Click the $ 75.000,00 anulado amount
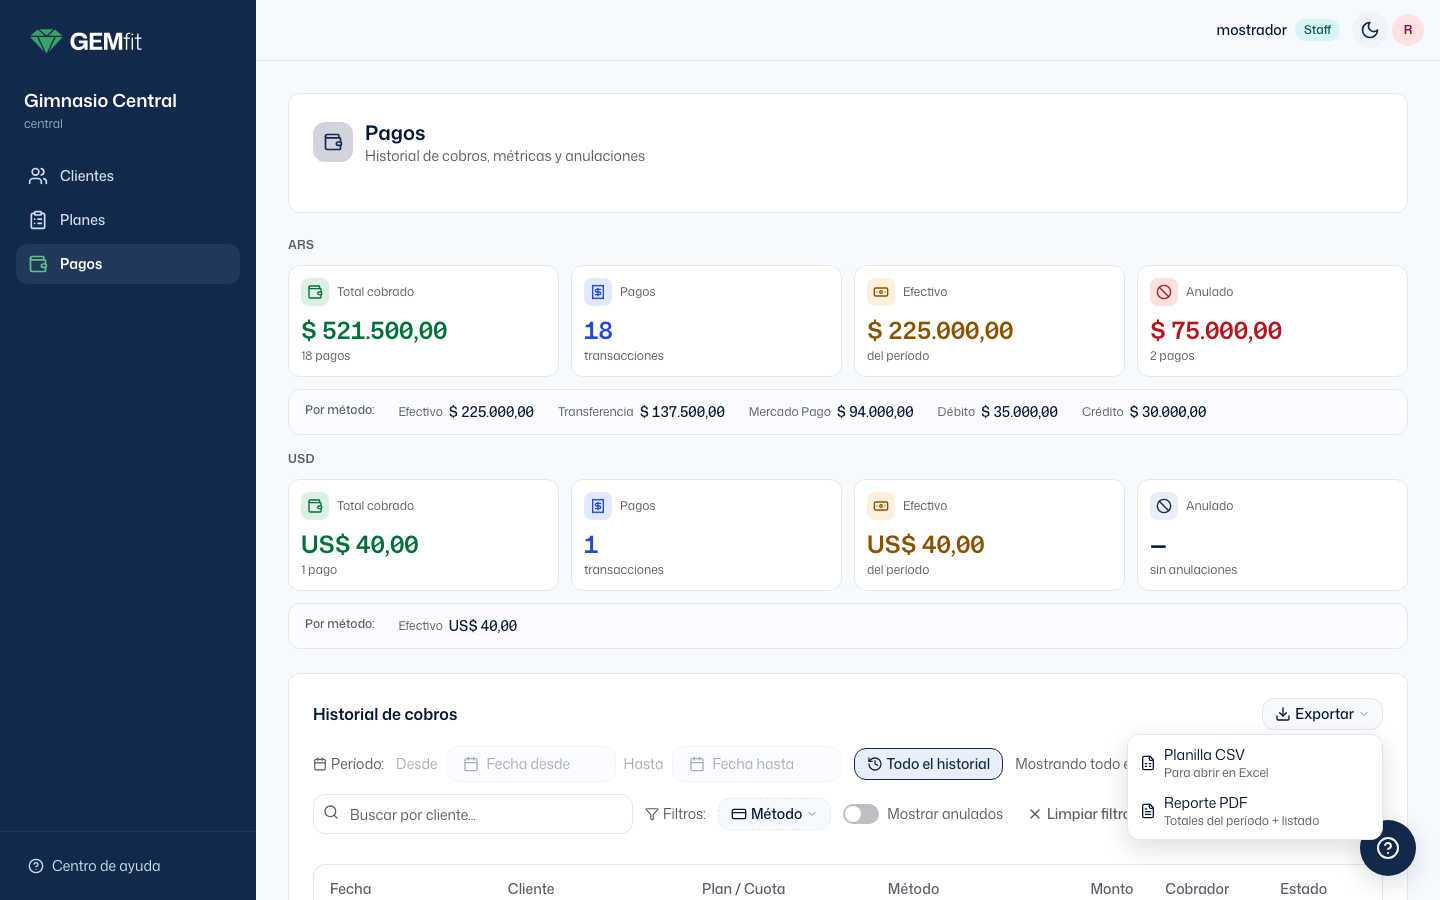This screenshot has width=1440, height=900. point(1216,330)
